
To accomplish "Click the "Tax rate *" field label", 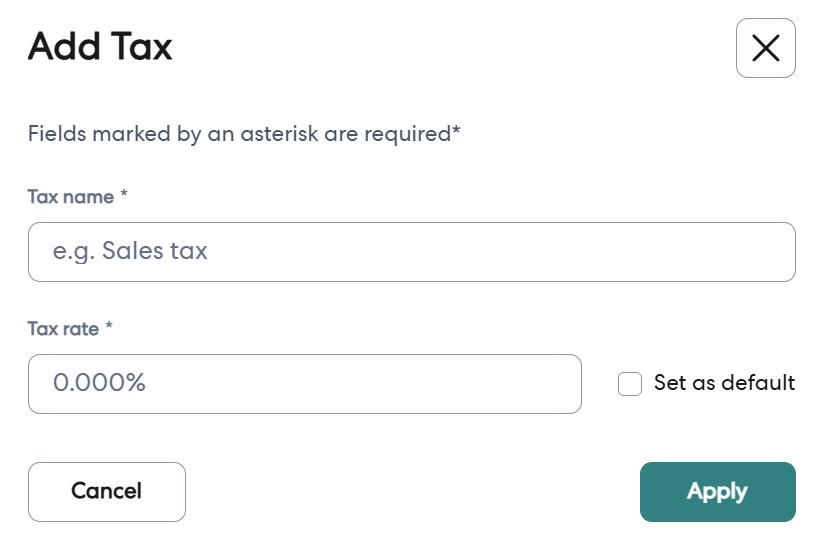I will tap(70, 329).
